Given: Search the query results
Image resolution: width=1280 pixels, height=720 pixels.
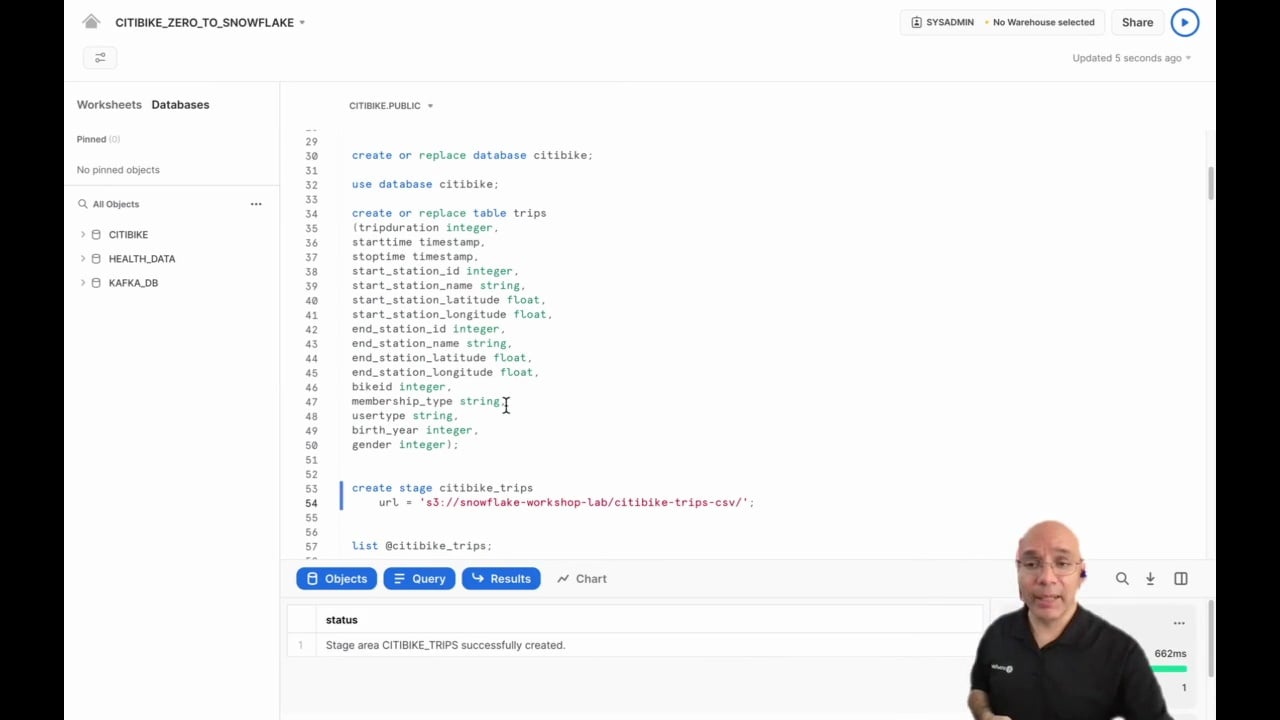Looking at the screenshot, I should 1122,579.
